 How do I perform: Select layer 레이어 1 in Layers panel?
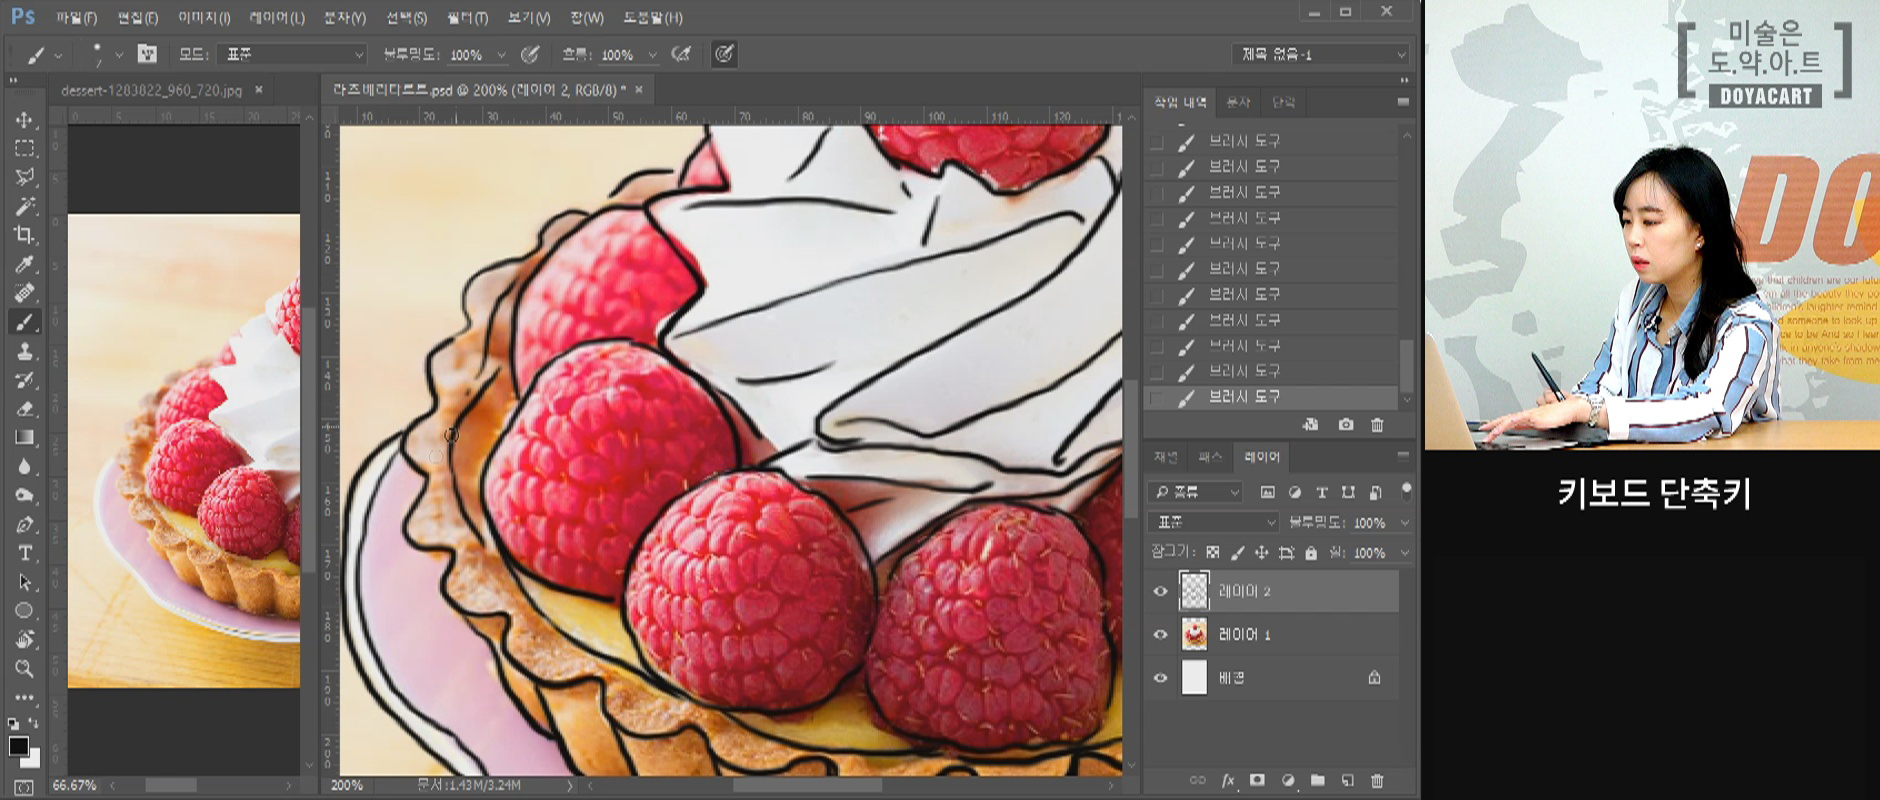[x=1273, y=634]
